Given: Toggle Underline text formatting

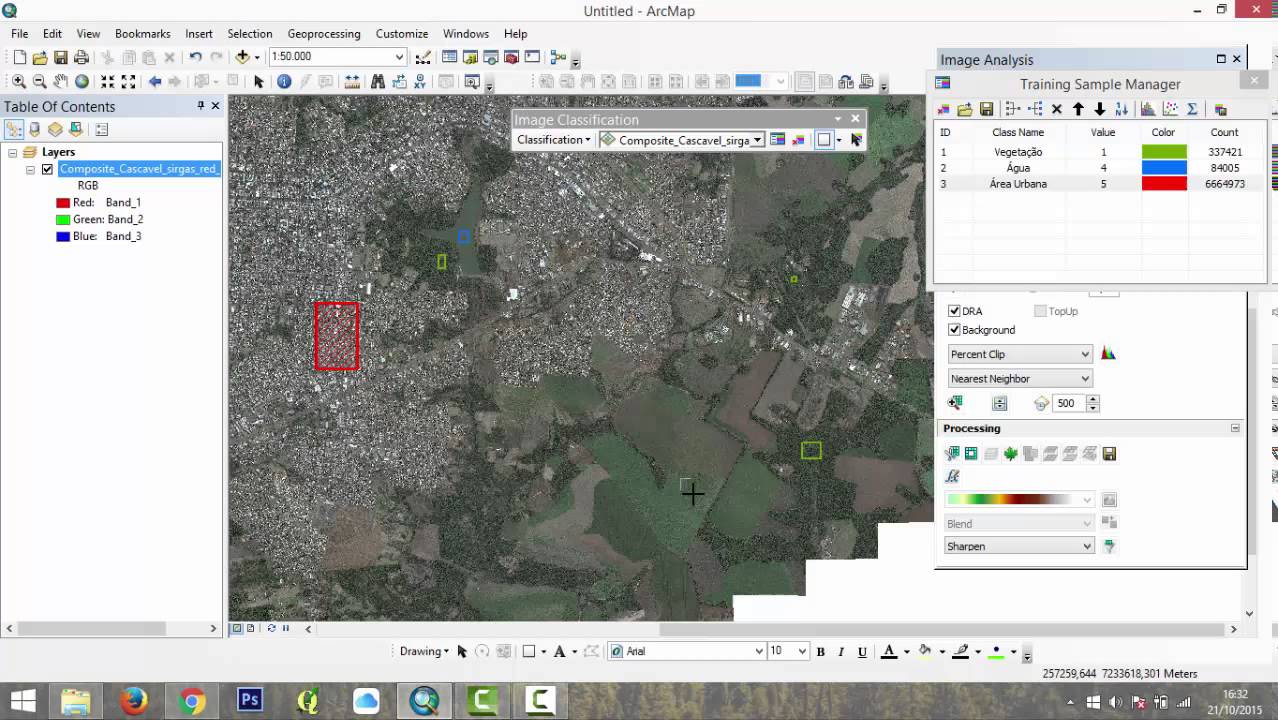Looking at the screenshot, I should tap(862, 651).
